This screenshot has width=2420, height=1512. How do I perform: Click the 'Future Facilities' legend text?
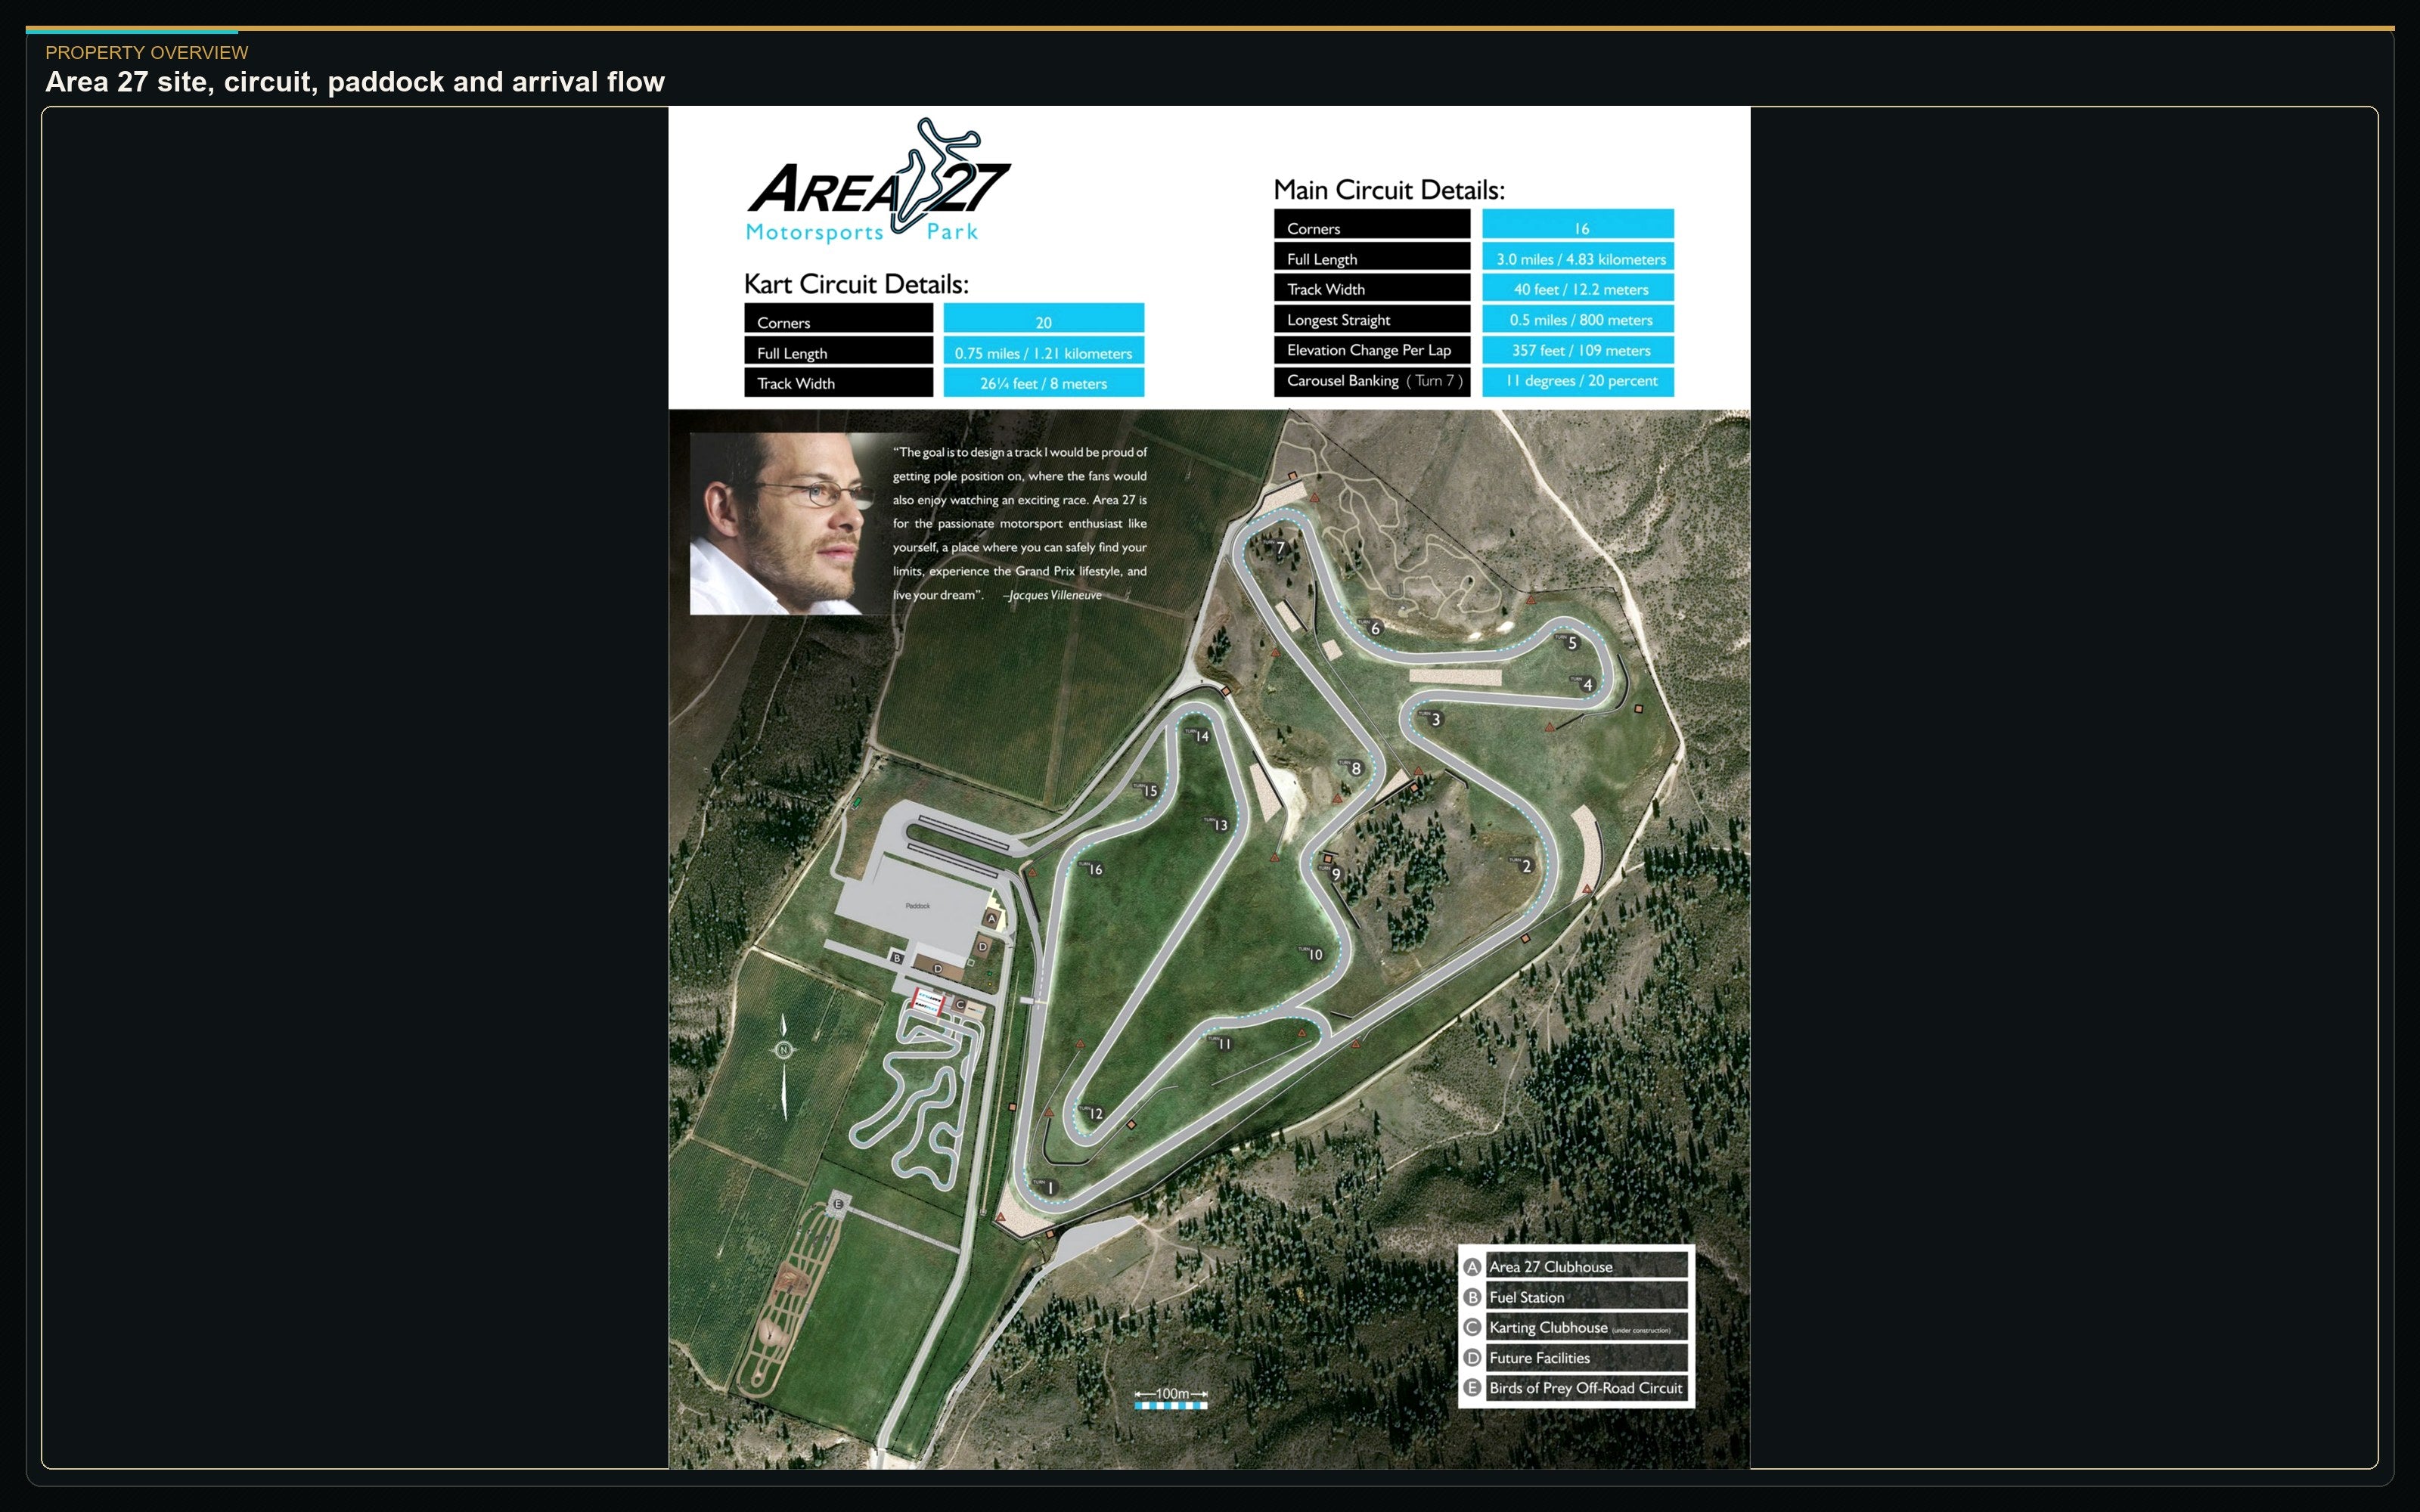point(1540,1358)
